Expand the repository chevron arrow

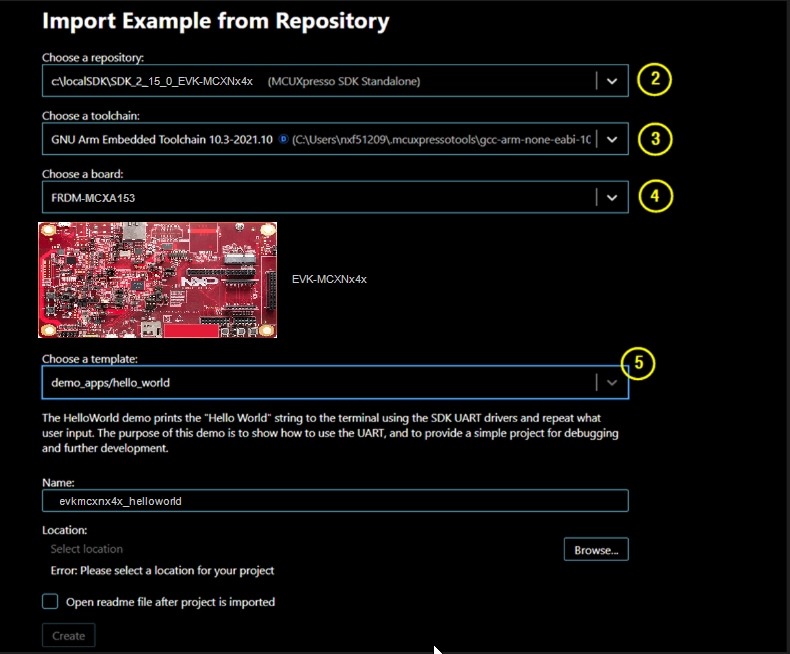tap(612, 81)
